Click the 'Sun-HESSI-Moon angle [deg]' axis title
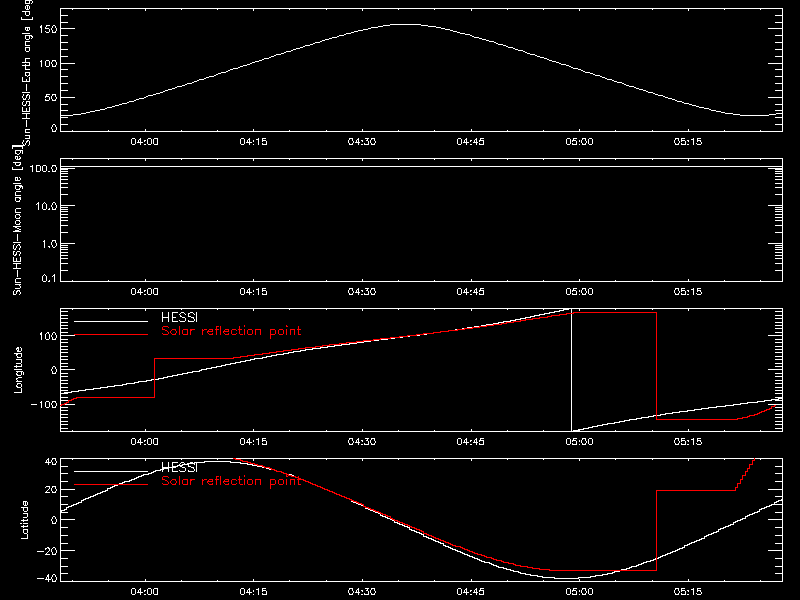 click(x=18, y=220)
